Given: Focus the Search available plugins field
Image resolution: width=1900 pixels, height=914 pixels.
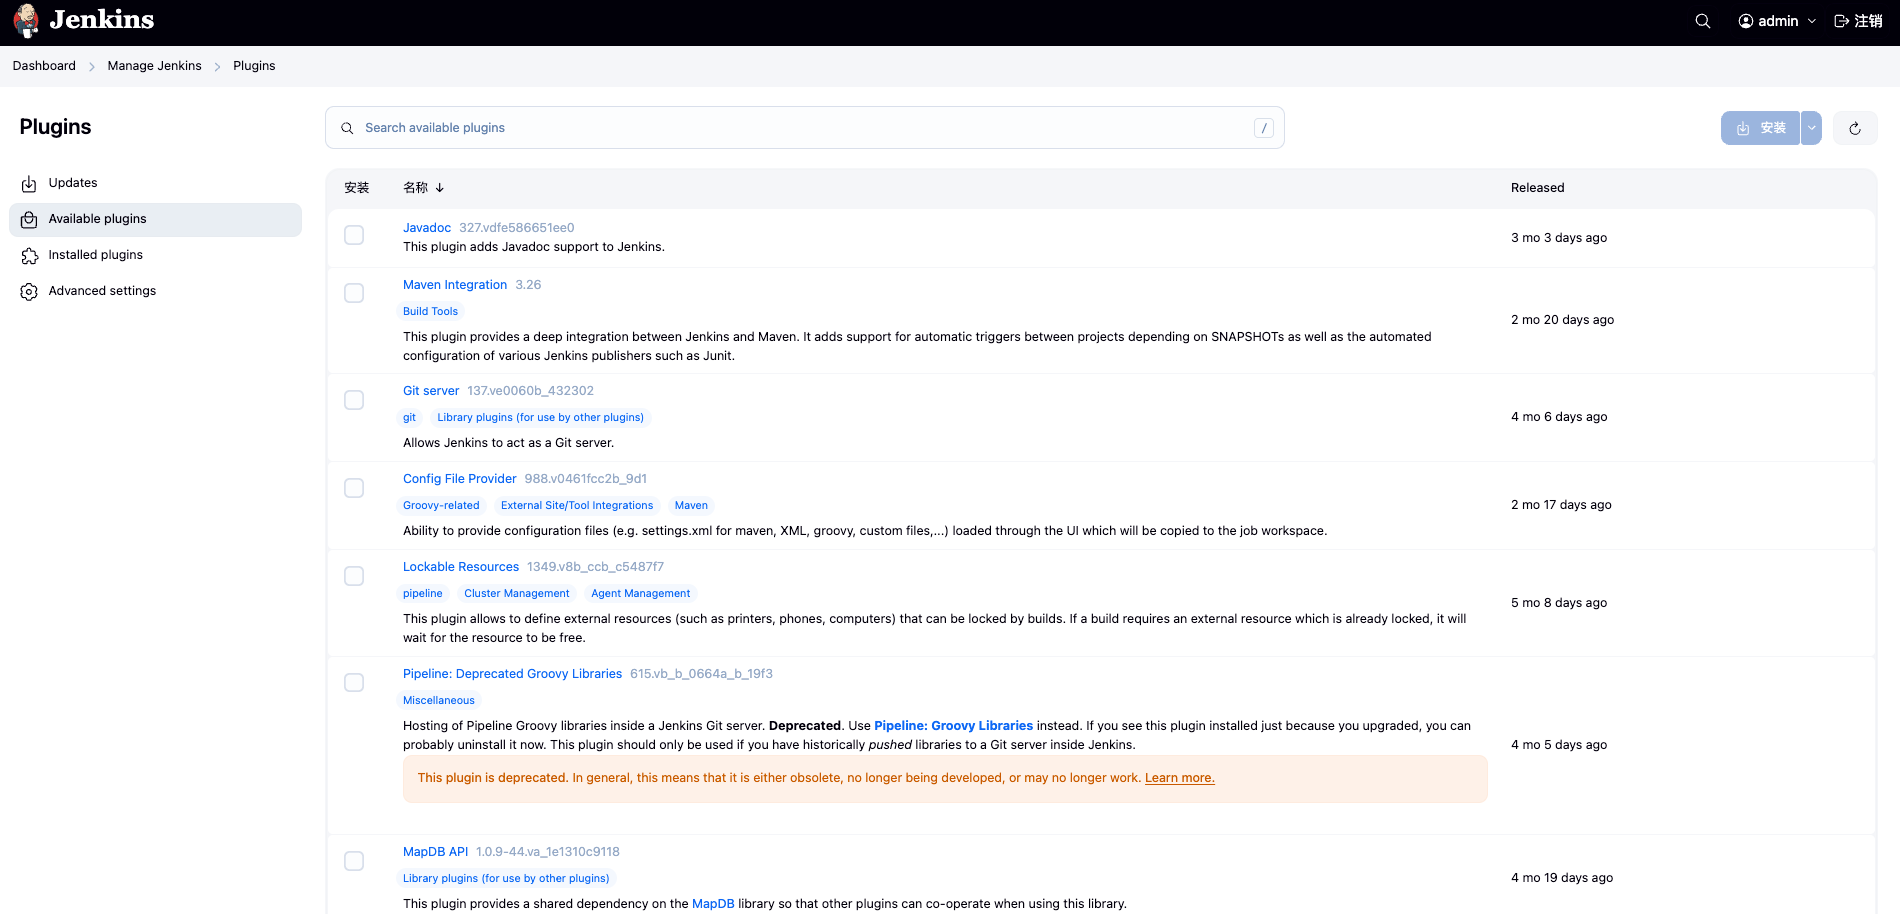Looking at the screenshot, I should click(805, 128).
